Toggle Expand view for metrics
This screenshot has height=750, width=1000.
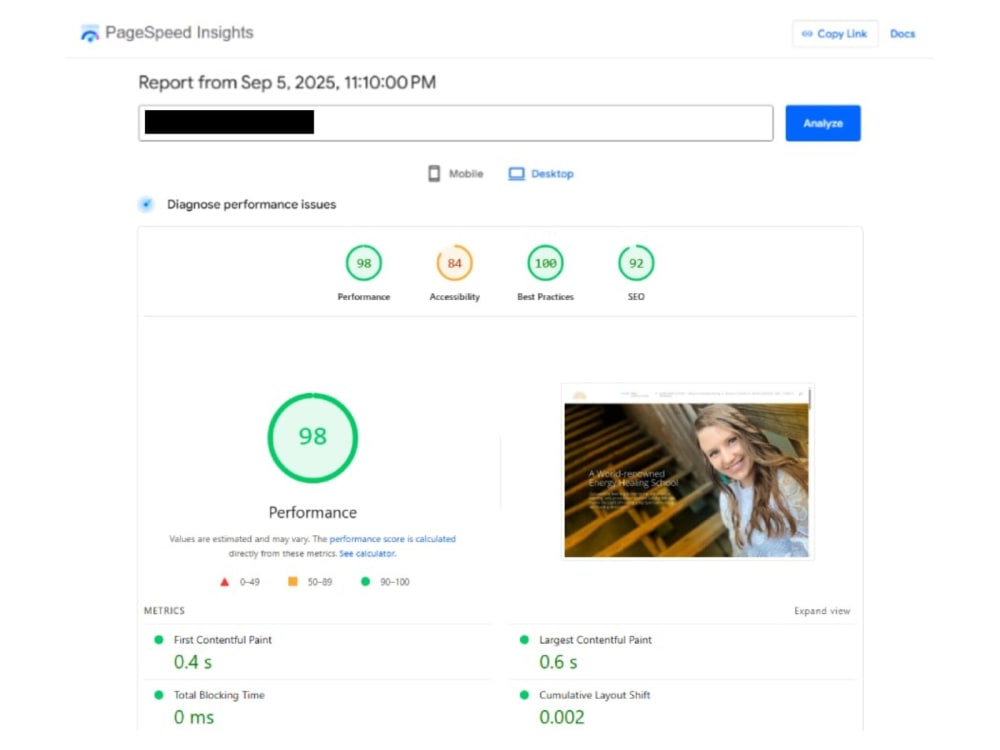(x=822, y=611)
